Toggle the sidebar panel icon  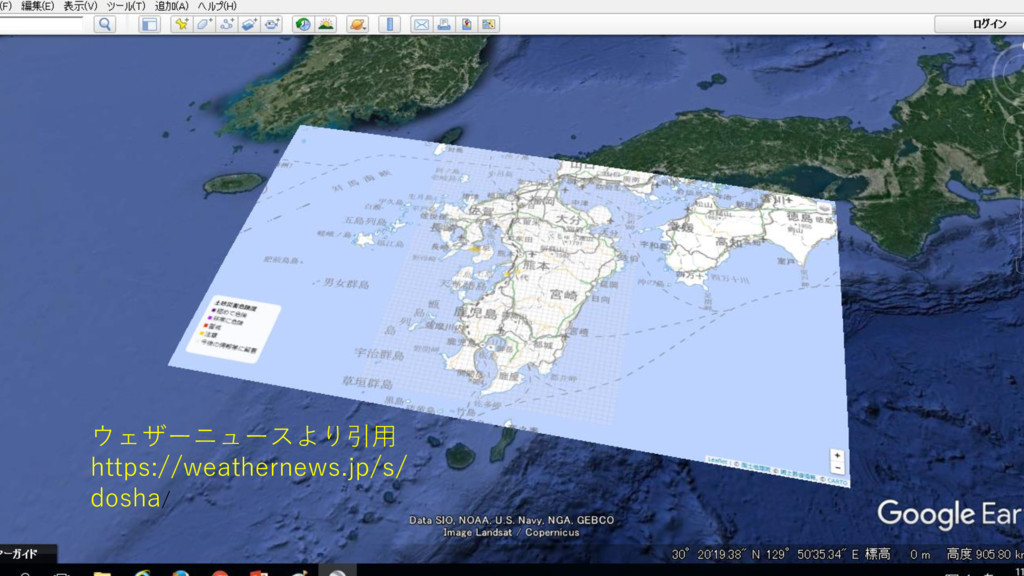[150, 25]
